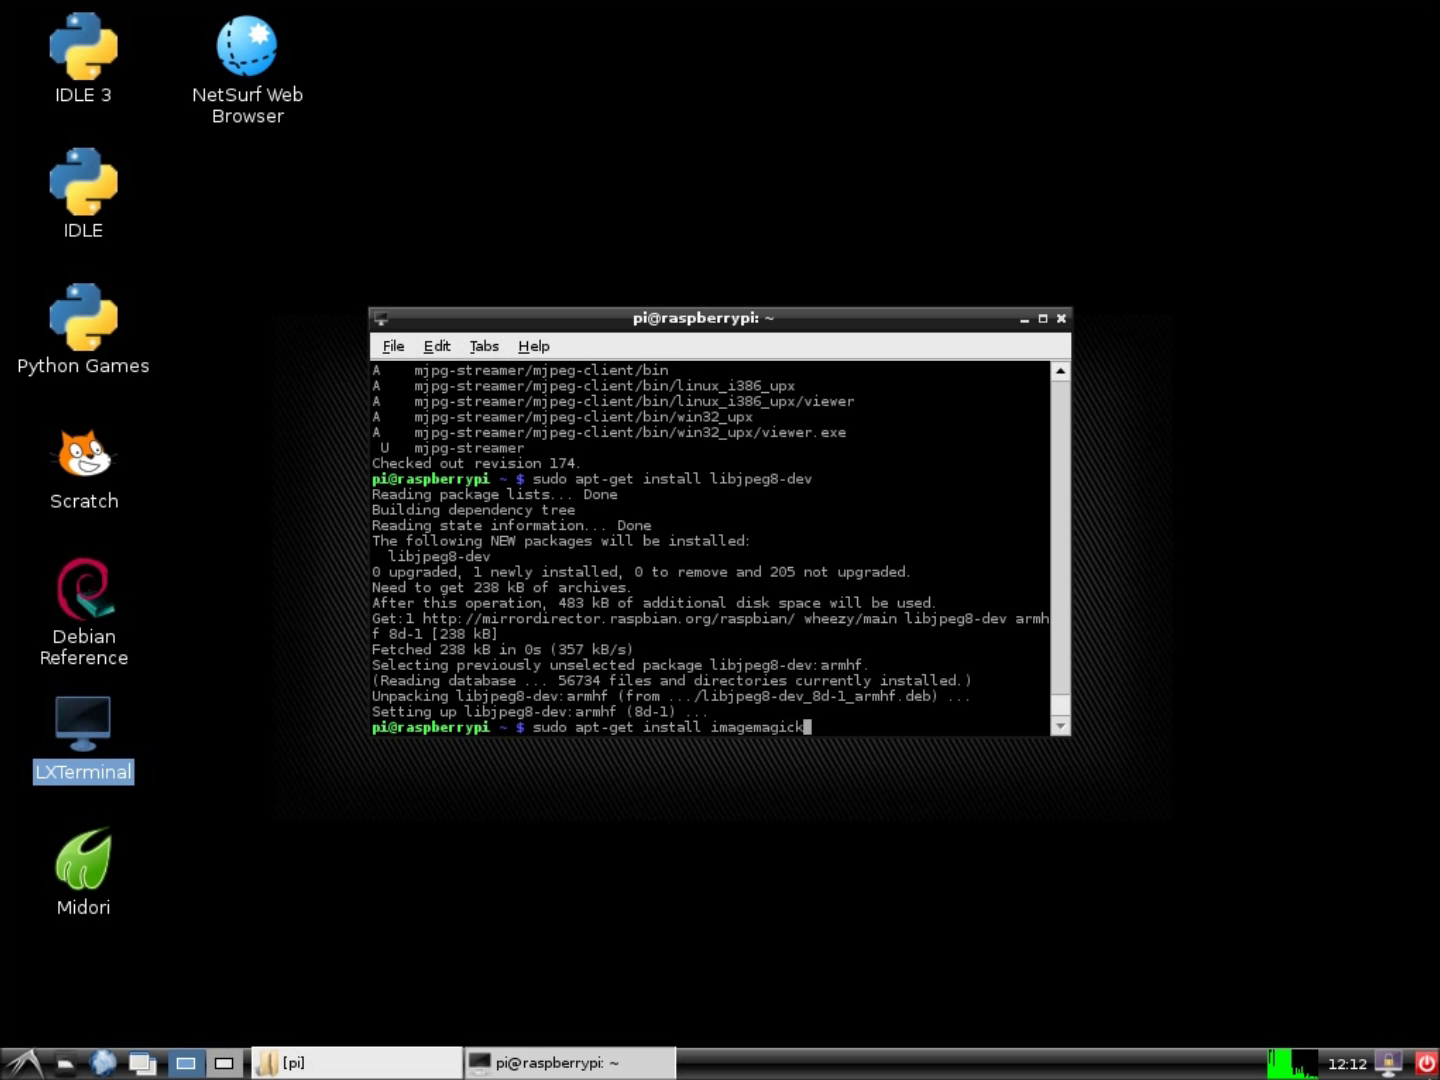Focus the pi@raspberrypi terminal via taskbar
Image resolution: width=1440 pixels, height=1080 pixels.
pyautogui.click(x=568, y=1062)
